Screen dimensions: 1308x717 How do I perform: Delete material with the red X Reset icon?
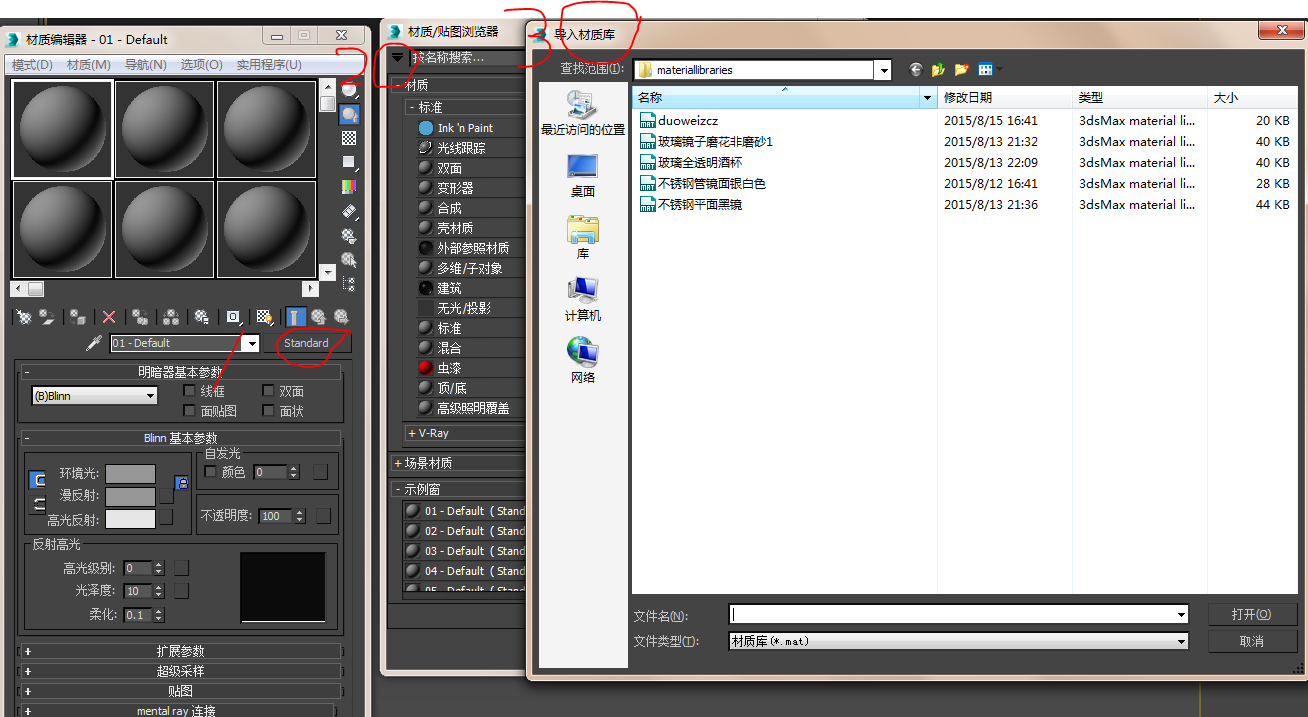click(x=108, y=316)
